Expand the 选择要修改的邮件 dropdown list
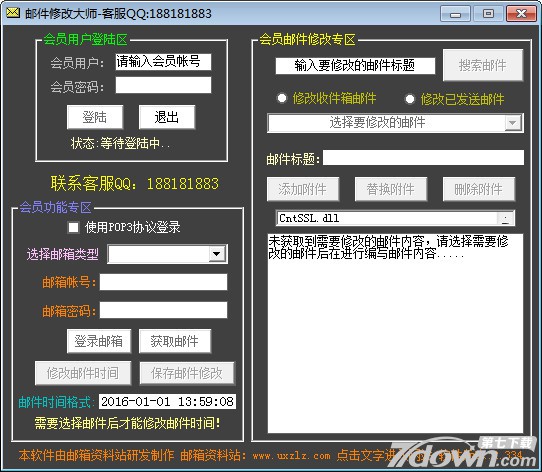 [512, 123]
